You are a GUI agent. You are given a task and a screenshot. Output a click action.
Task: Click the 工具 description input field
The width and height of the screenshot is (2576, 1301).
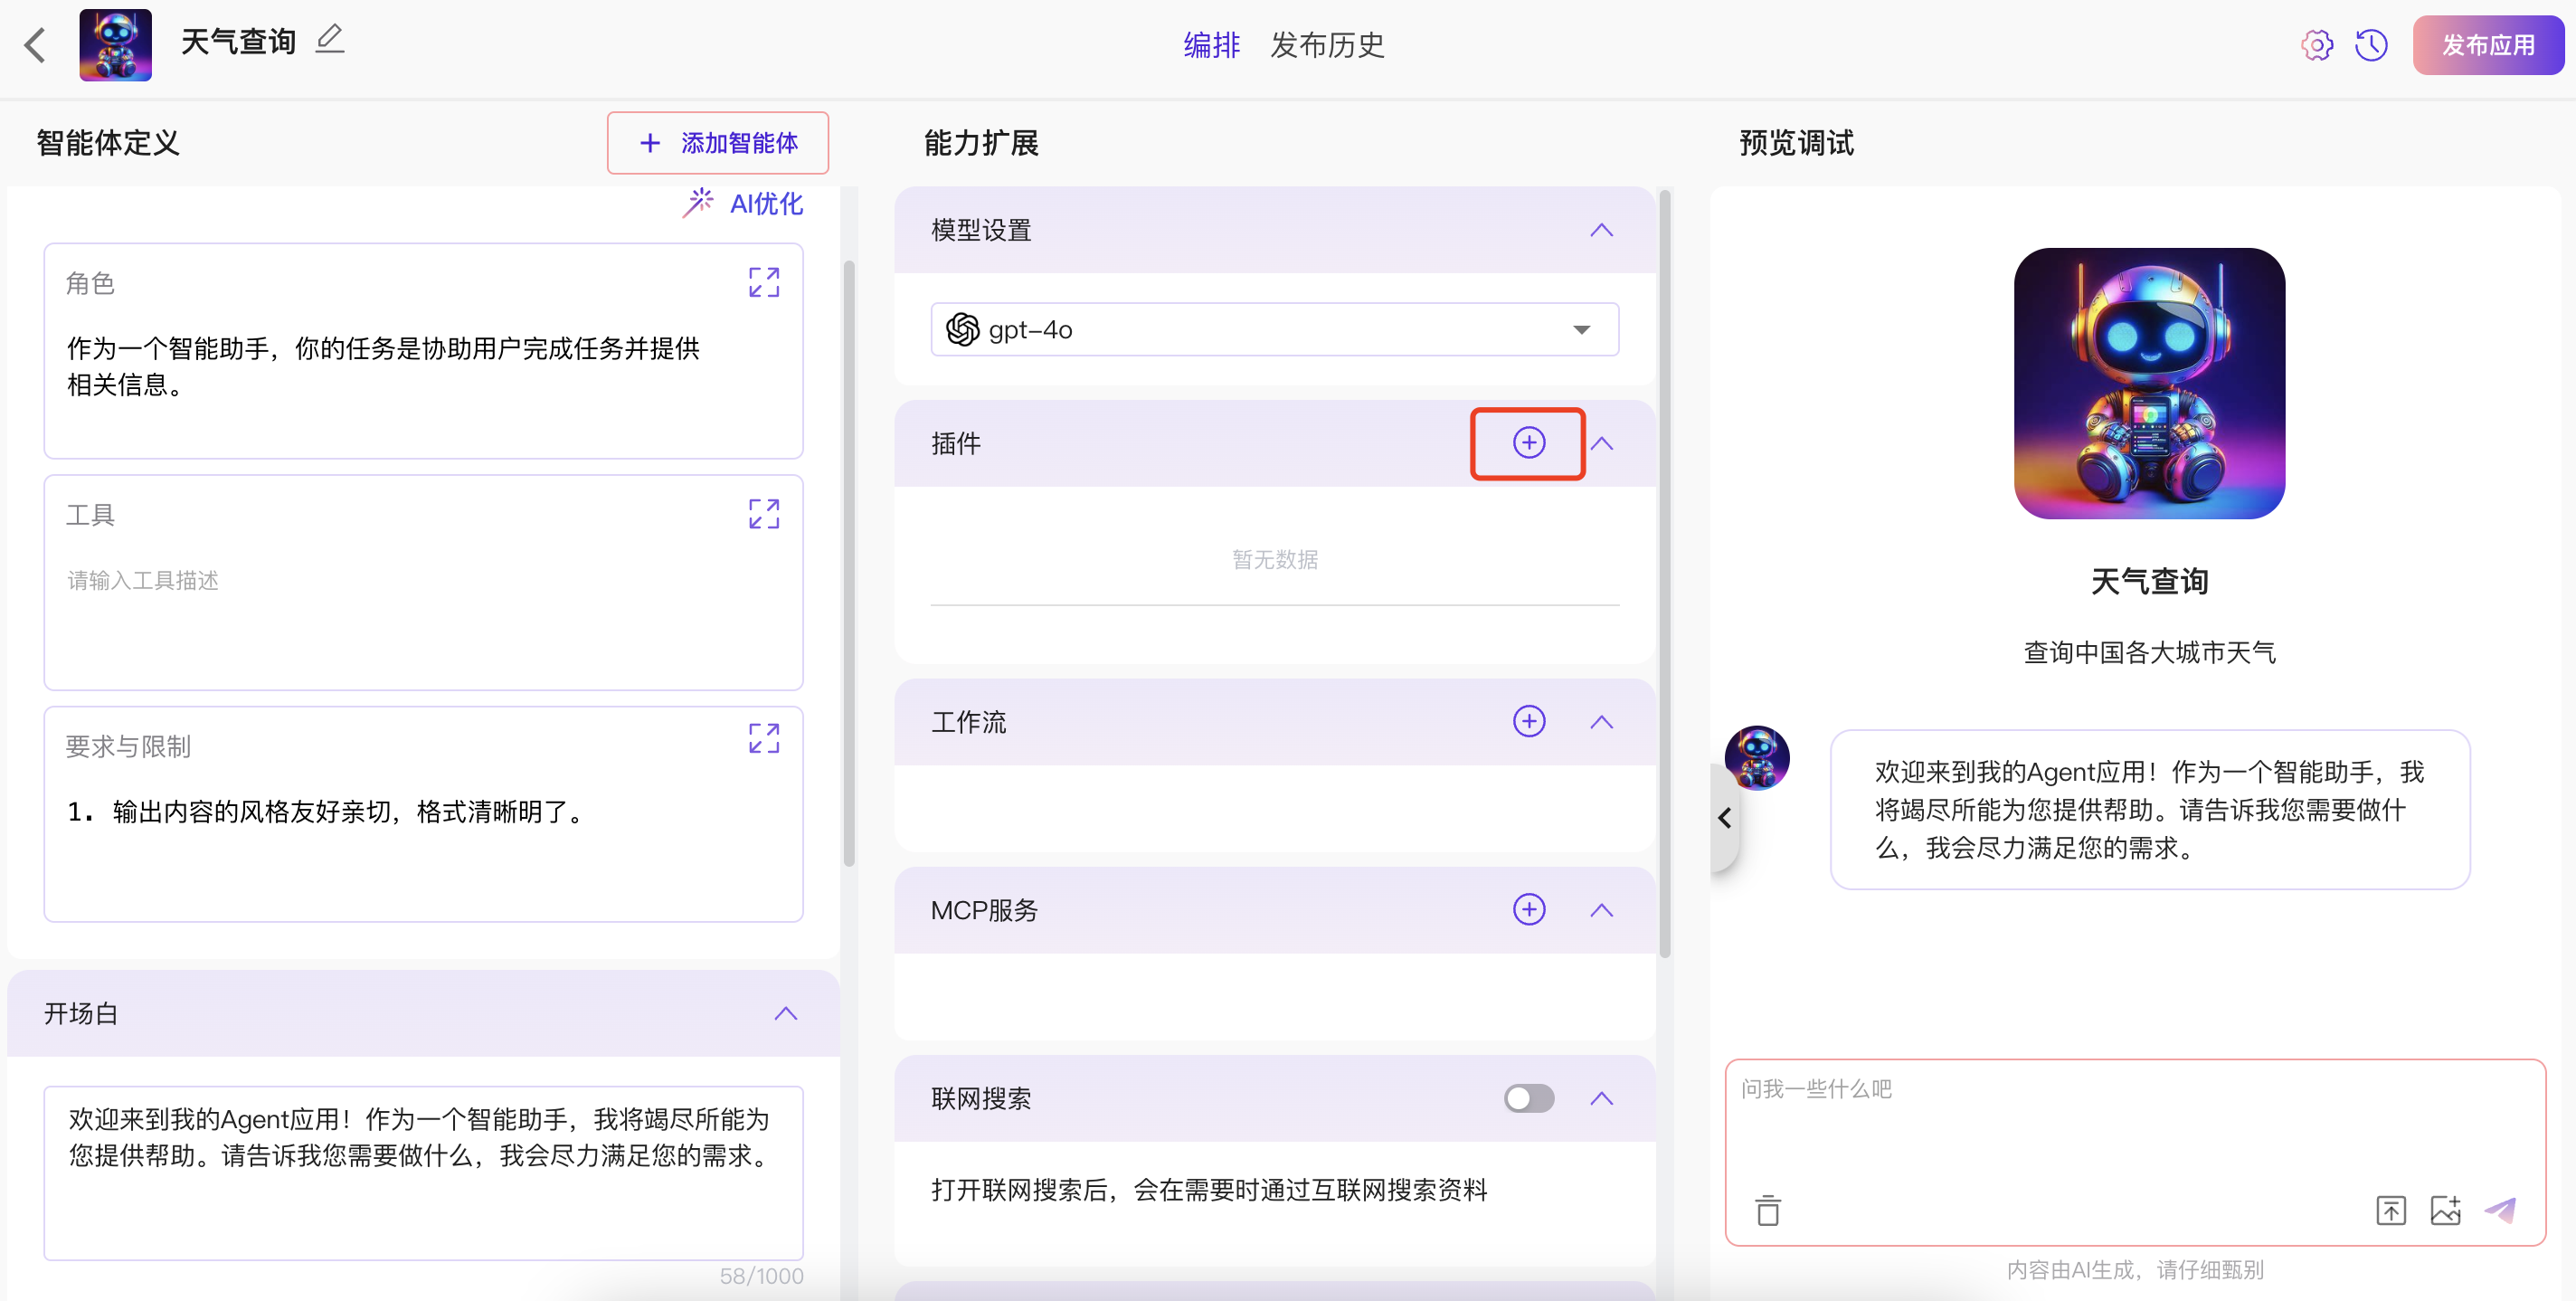point(423,582)
